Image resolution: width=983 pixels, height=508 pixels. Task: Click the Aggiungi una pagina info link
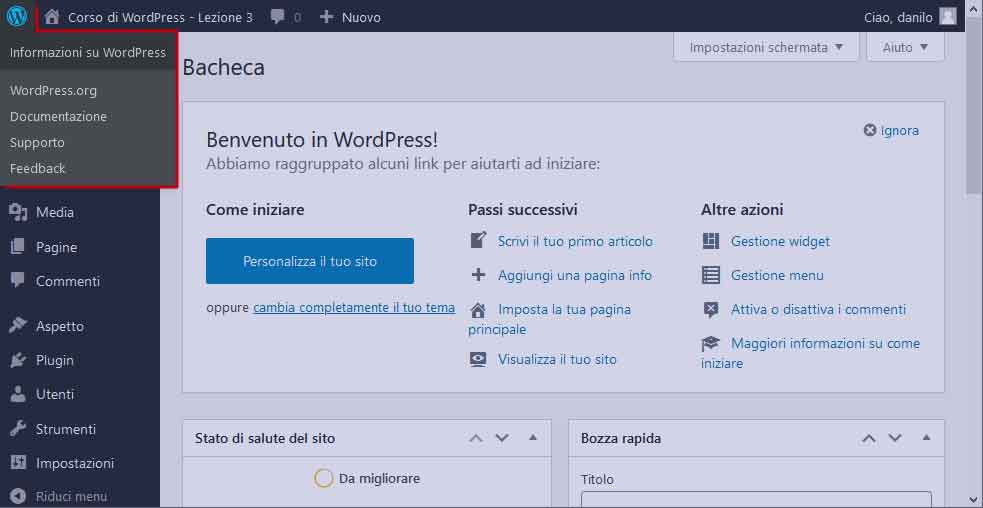point(574,275)
